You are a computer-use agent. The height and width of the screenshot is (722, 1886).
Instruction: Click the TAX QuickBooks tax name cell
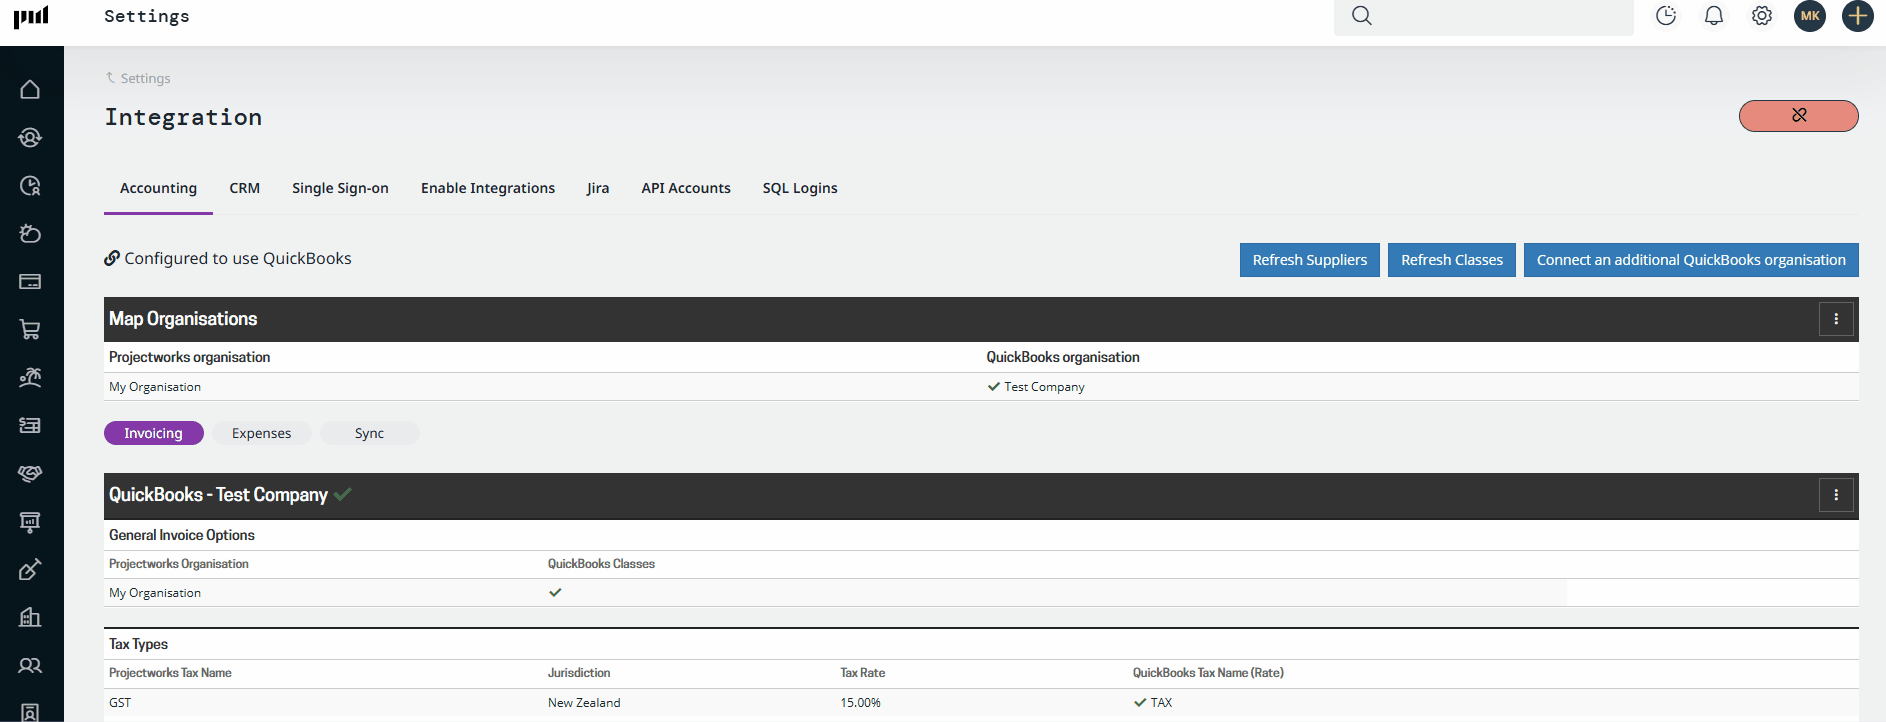pos(1161,703)
